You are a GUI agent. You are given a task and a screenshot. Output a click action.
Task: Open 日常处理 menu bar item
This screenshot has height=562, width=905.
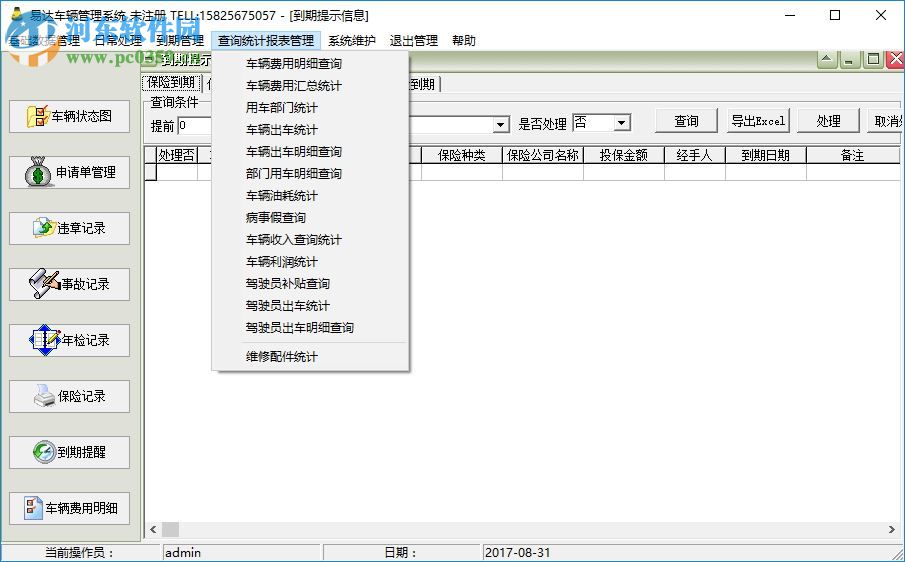pos(118,40)
